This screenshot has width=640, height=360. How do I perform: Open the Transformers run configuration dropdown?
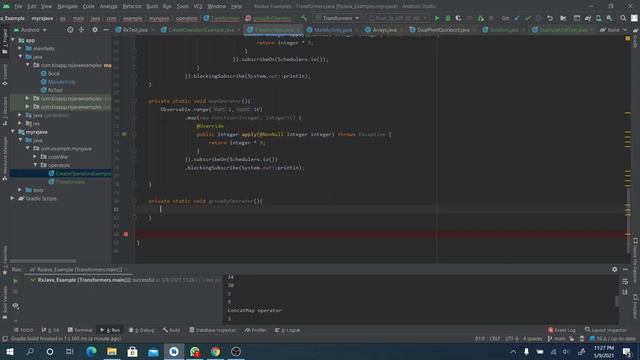pyautogui.click(x=338, y=18)
